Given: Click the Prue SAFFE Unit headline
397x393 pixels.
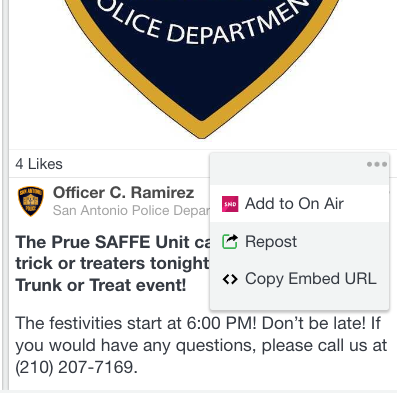Looking at the screenshot, I should pyautogui.click(x=113, y=242).
